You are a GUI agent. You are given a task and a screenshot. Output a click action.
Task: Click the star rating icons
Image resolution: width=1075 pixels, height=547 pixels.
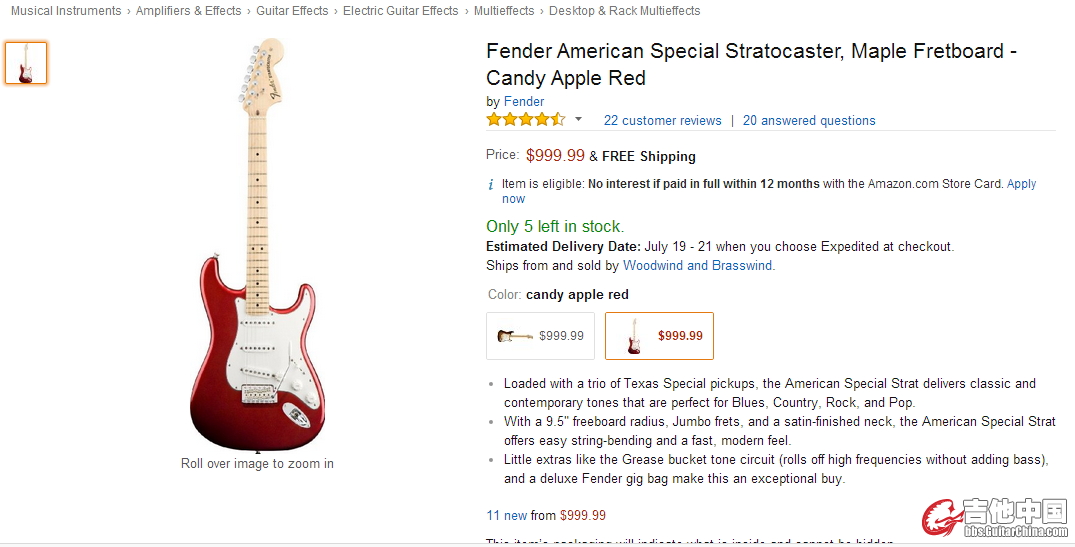coord(525,120)
